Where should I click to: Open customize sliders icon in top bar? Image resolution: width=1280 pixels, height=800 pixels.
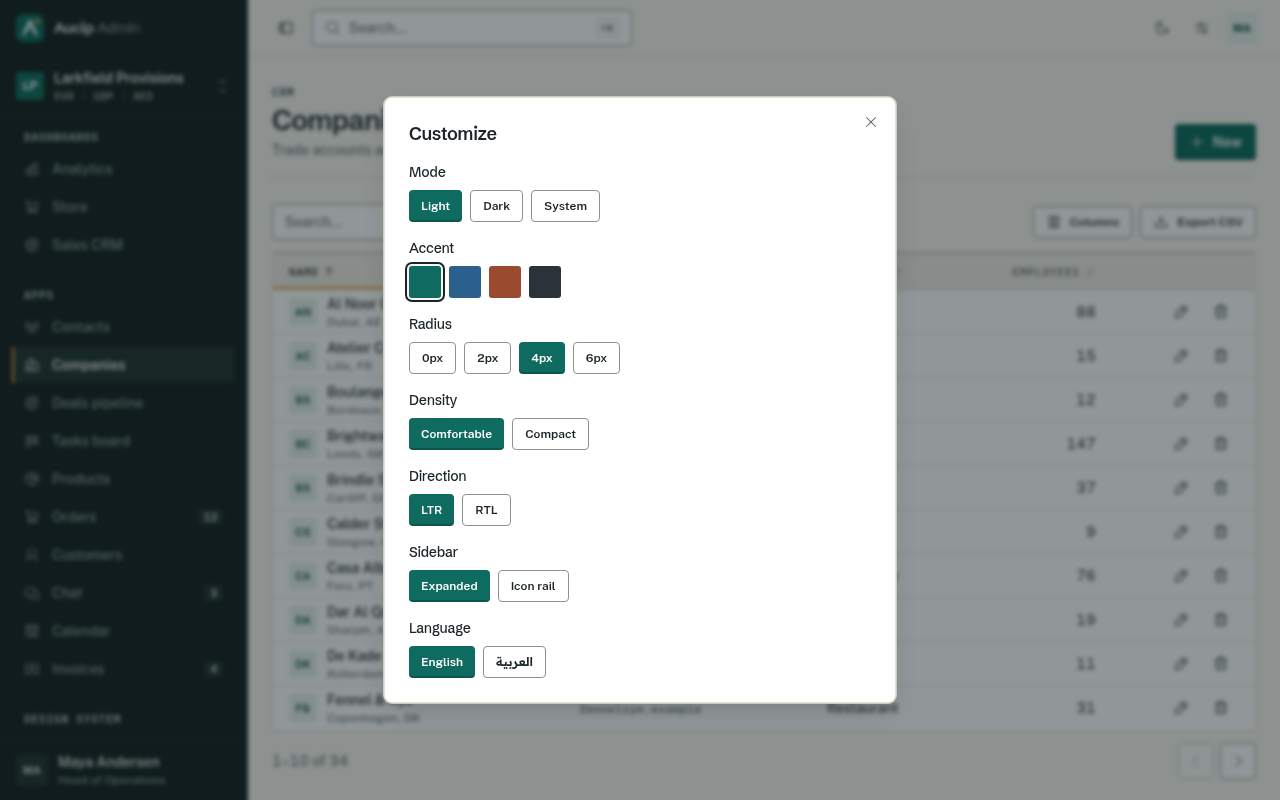point(1202,28)
